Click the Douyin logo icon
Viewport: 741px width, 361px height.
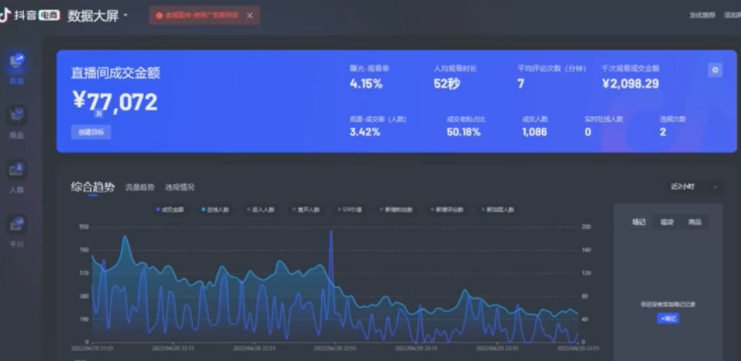(x=5, y=15)
